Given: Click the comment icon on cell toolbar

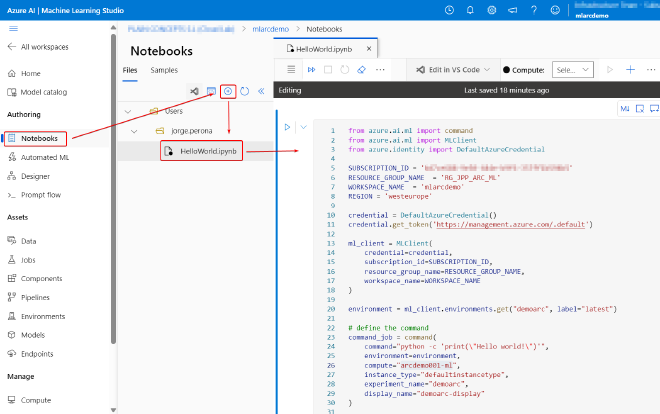Looking at the screenshot, I should click(654, 109).
